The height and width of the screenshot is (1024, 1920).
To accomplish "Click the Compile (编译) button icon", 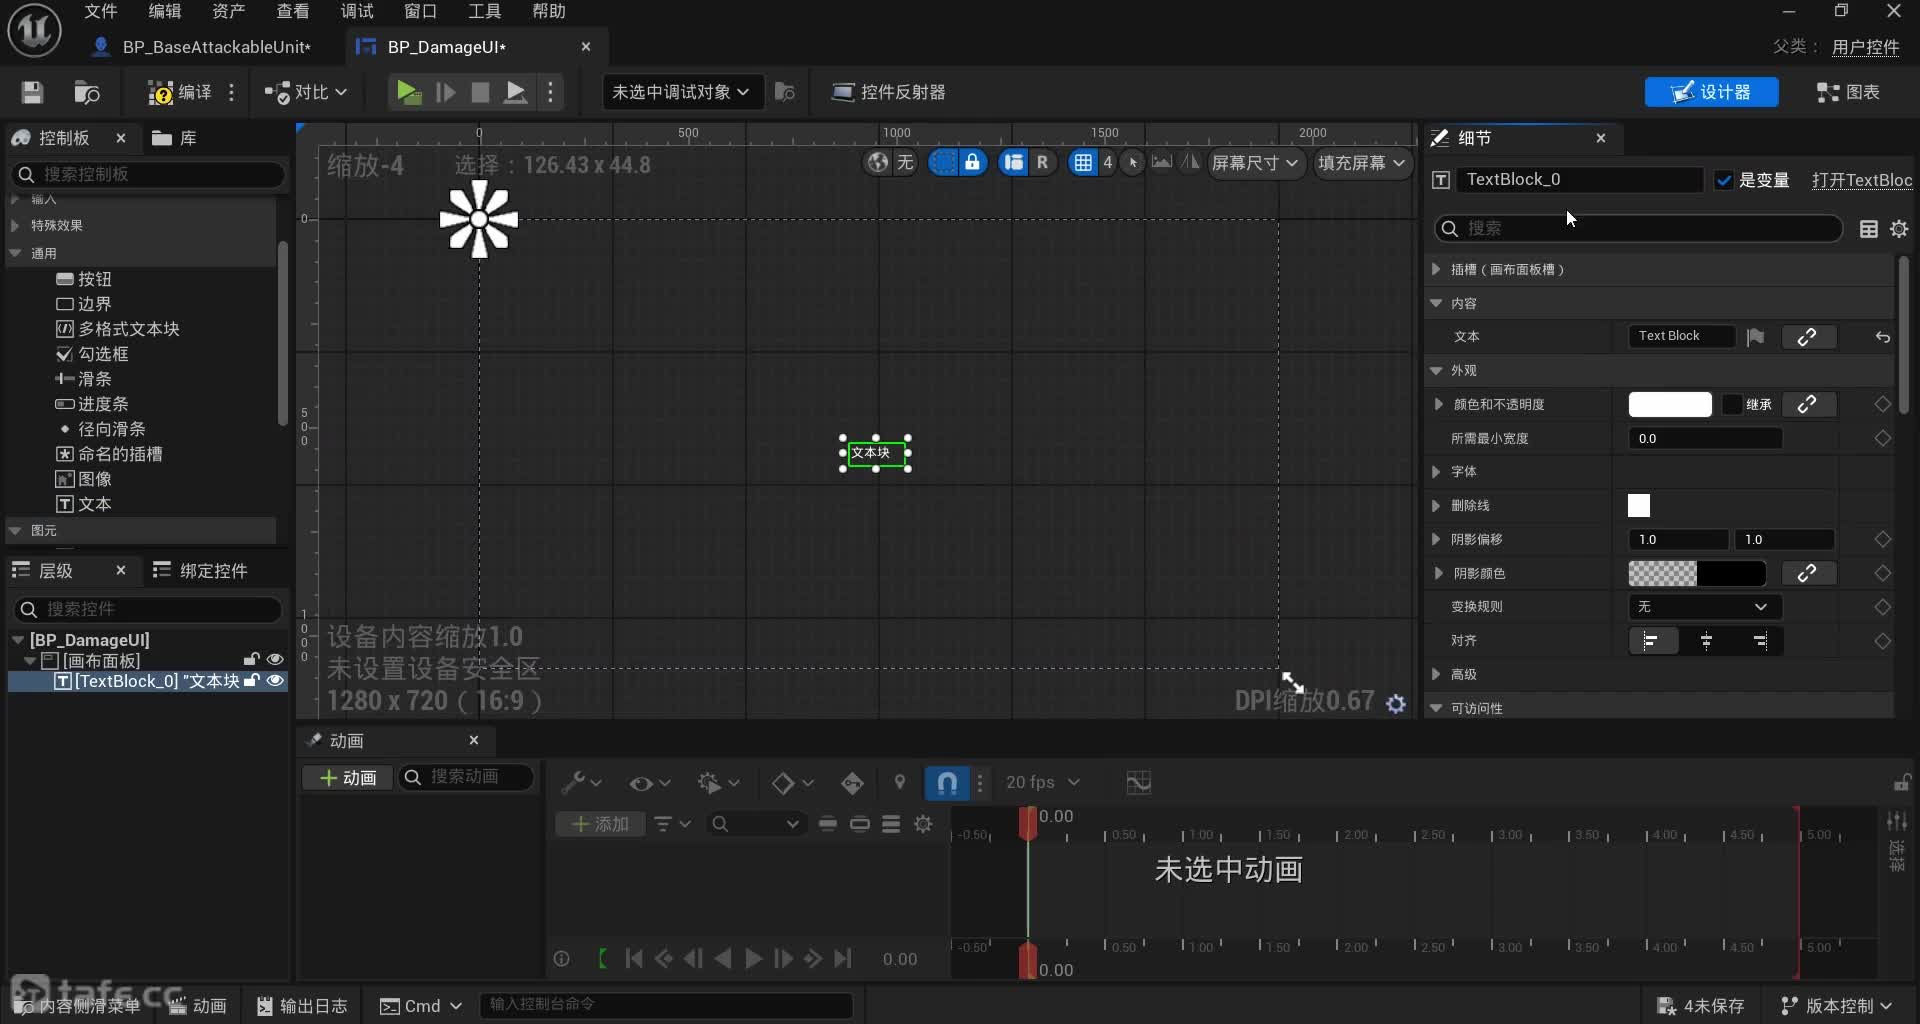I will pos(161,92).
